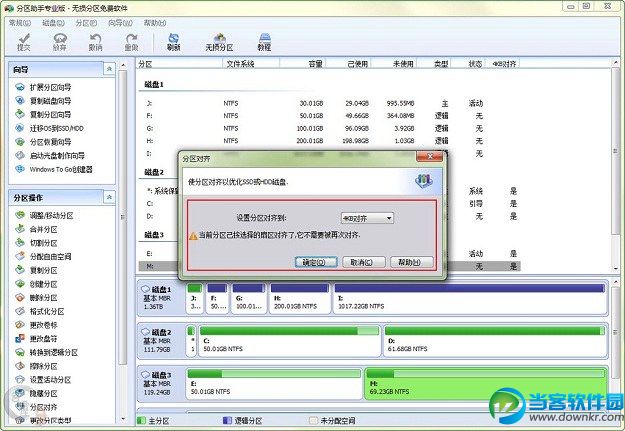Choose 更改盘符 operation
This screenshot has height=431, width=625.
(x=36, y=339)
